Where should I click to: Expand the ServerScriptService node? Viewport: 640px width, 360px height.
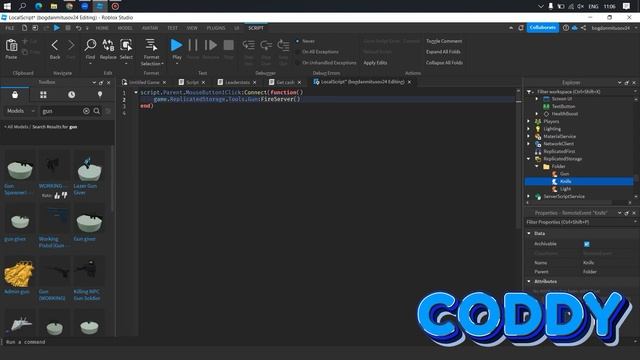click(x=529, y=196)
